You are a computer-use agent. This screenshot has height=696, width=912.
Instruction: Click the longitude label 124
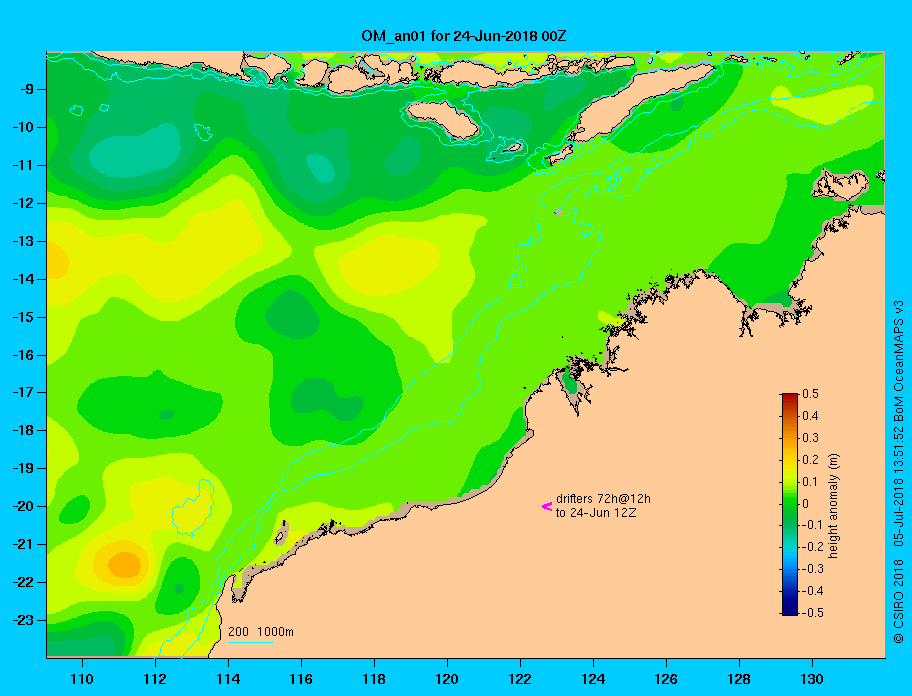(x=593, y=679)
